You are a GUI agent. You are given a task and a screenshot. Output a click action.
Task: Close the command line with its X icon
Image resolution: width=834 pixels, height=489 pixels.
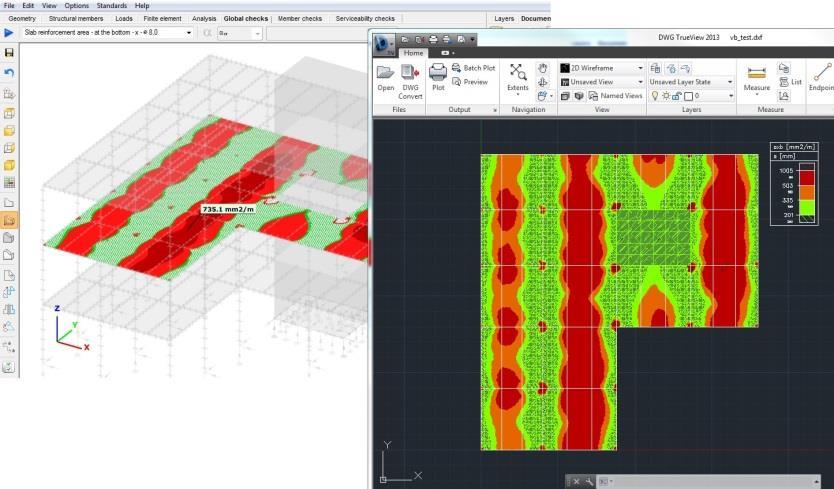click(x=577, y=482)
